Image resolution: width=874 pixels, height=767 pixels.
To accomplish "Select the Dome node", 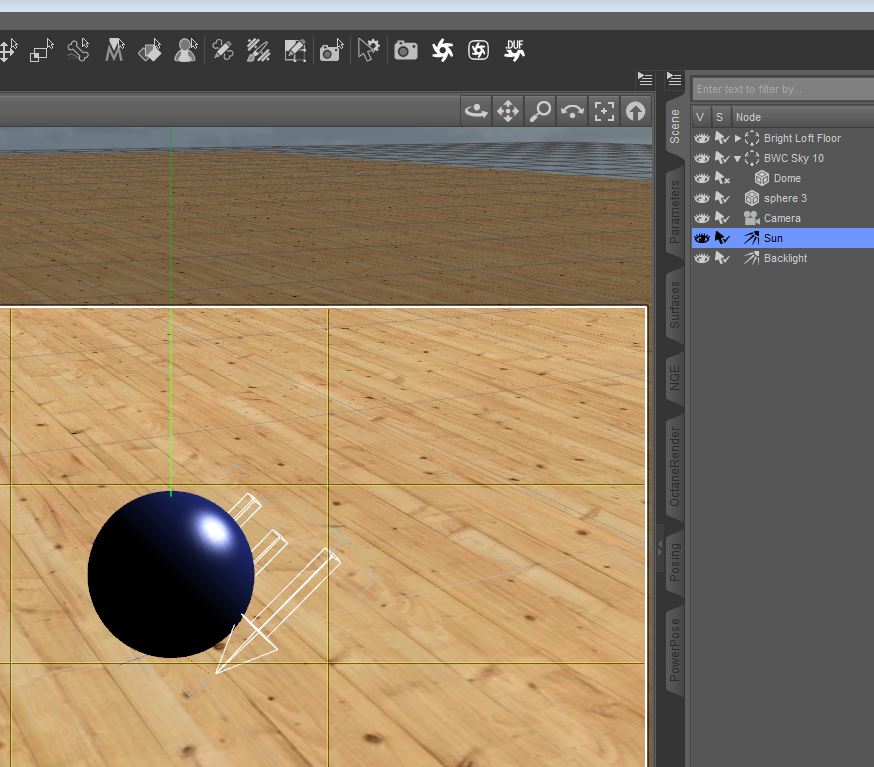I will click(787, 178).
